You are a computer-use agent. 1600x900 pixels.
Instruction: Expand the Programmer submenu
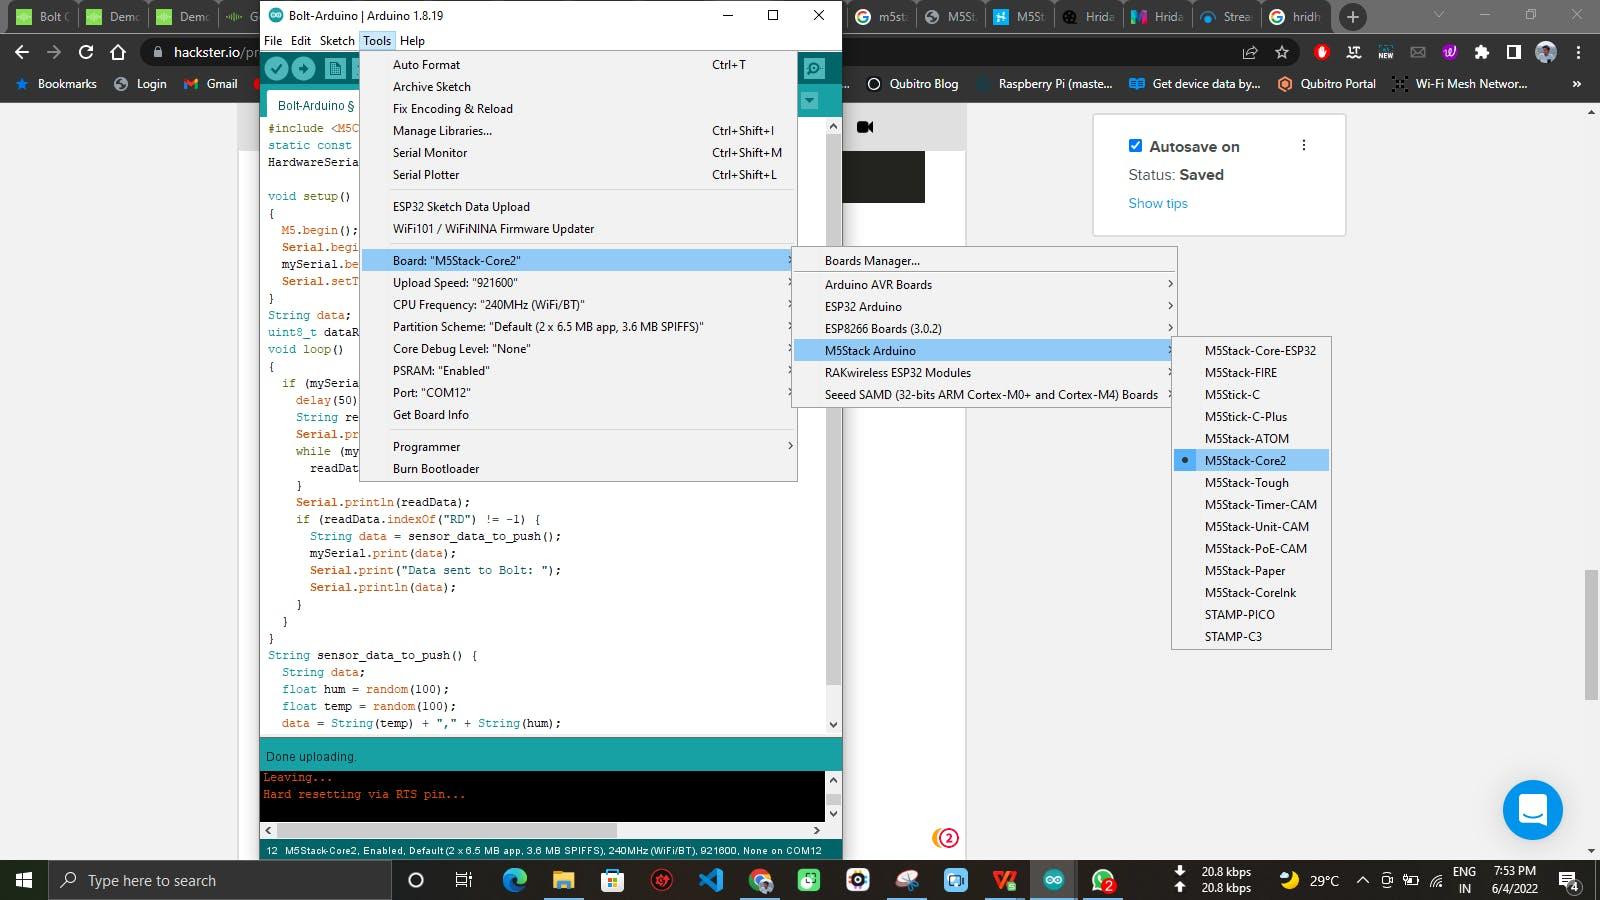click(579, 447)
